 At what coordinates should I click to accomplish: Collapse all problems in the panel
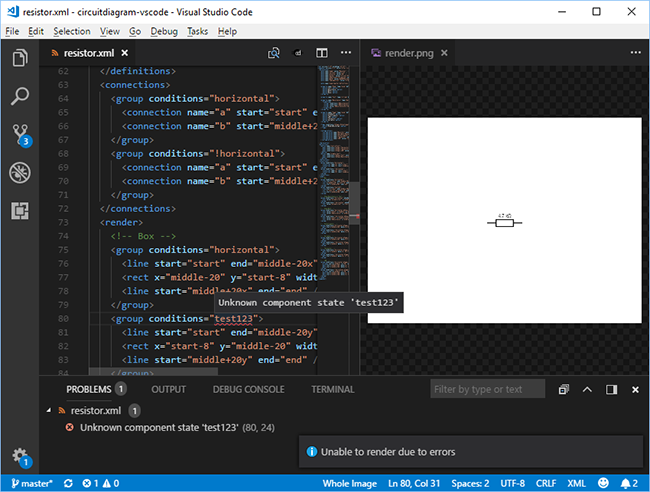tap(563, 389)
